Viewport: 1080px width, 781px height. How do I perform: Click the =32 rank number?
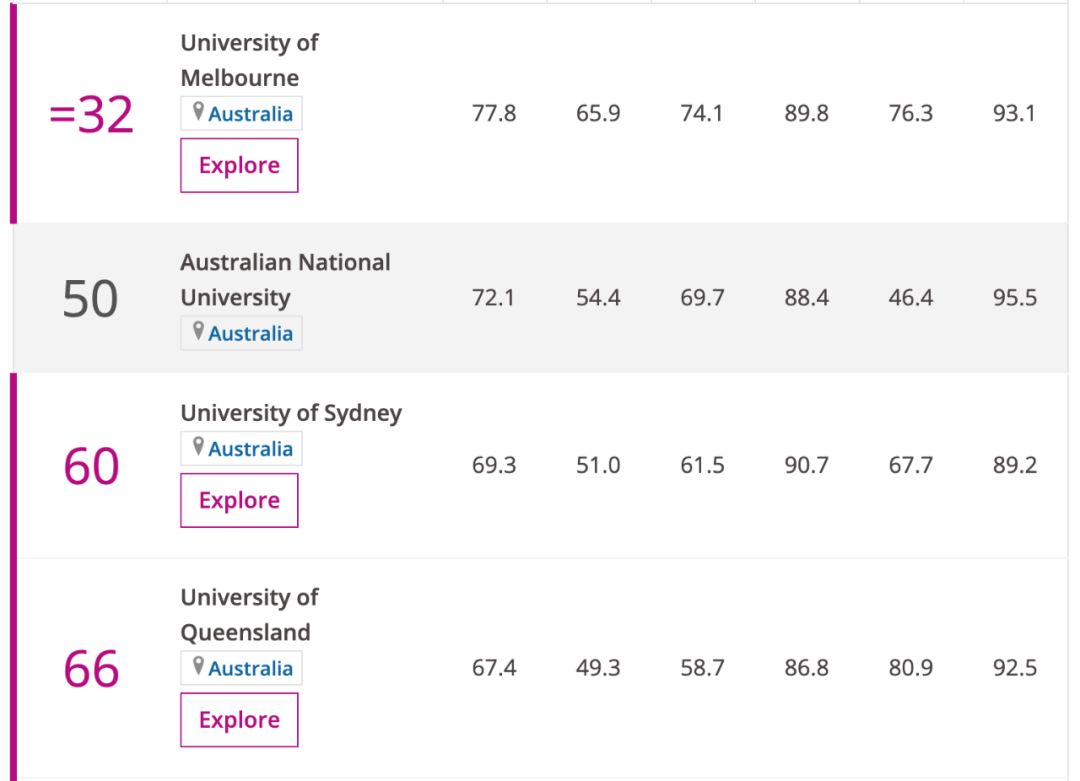click(91, 117)
